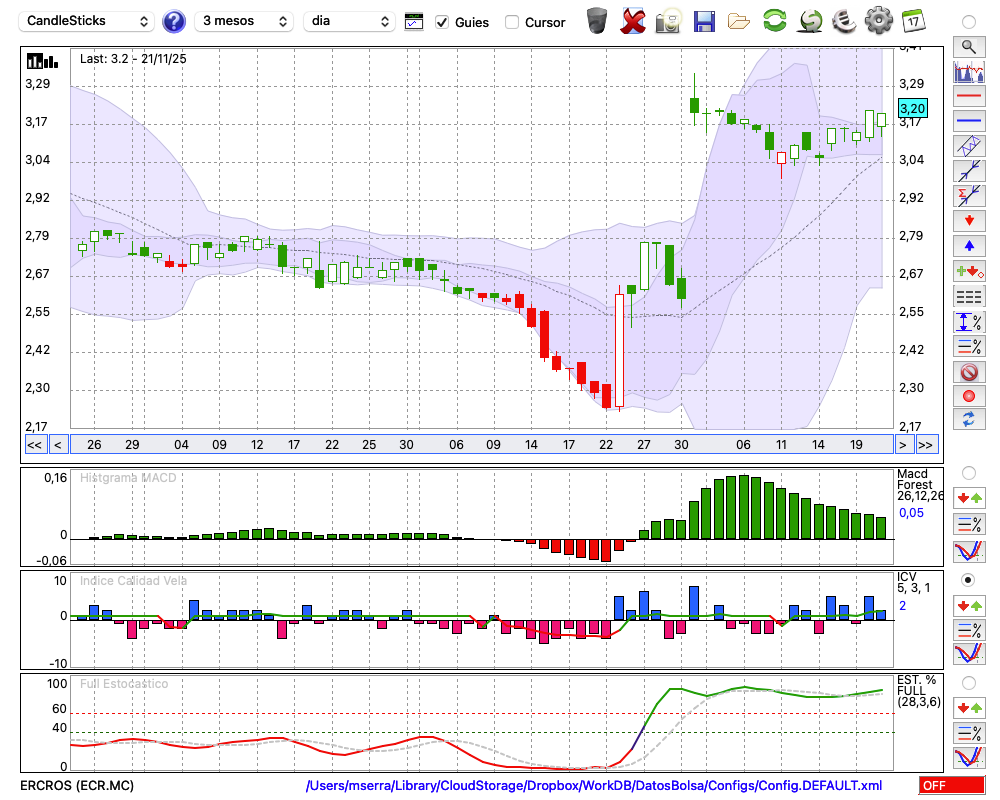Enable the Cursor checkbox
The image size is (1000, 800).
pos(512,22)
